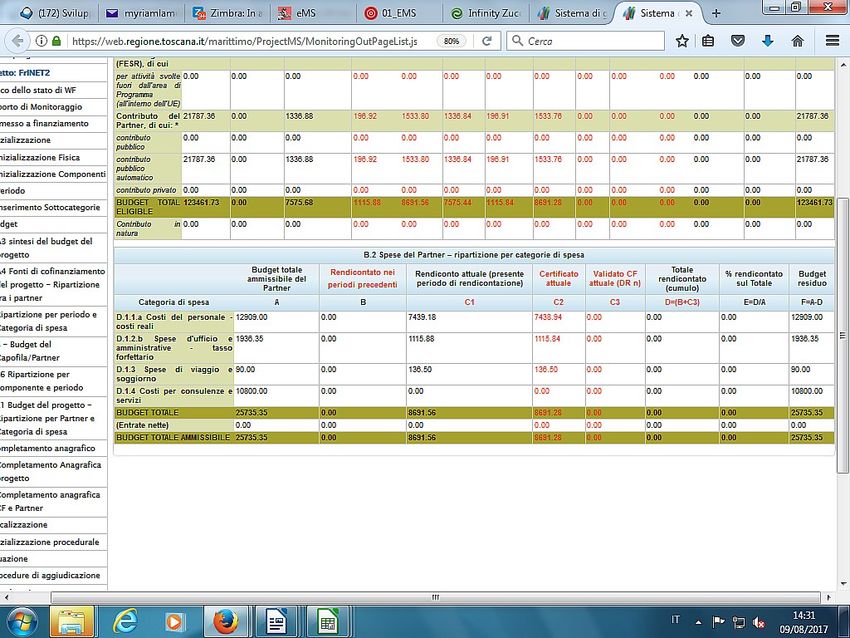Open Internet Explorer from the taskbar
The image size is (850, 638).
(126, 621)
